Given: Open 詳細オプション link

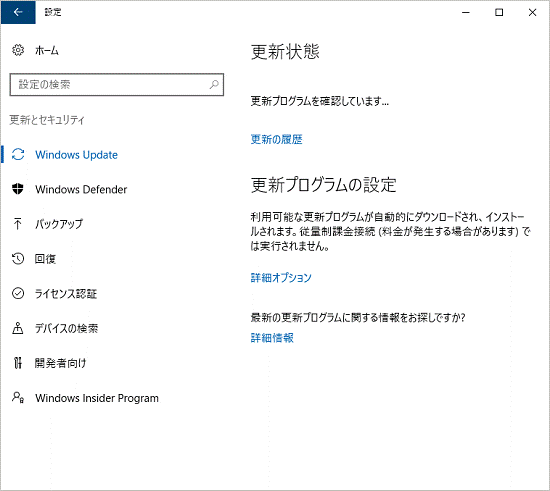Looking at the screenshot, I should click(281, 277).
